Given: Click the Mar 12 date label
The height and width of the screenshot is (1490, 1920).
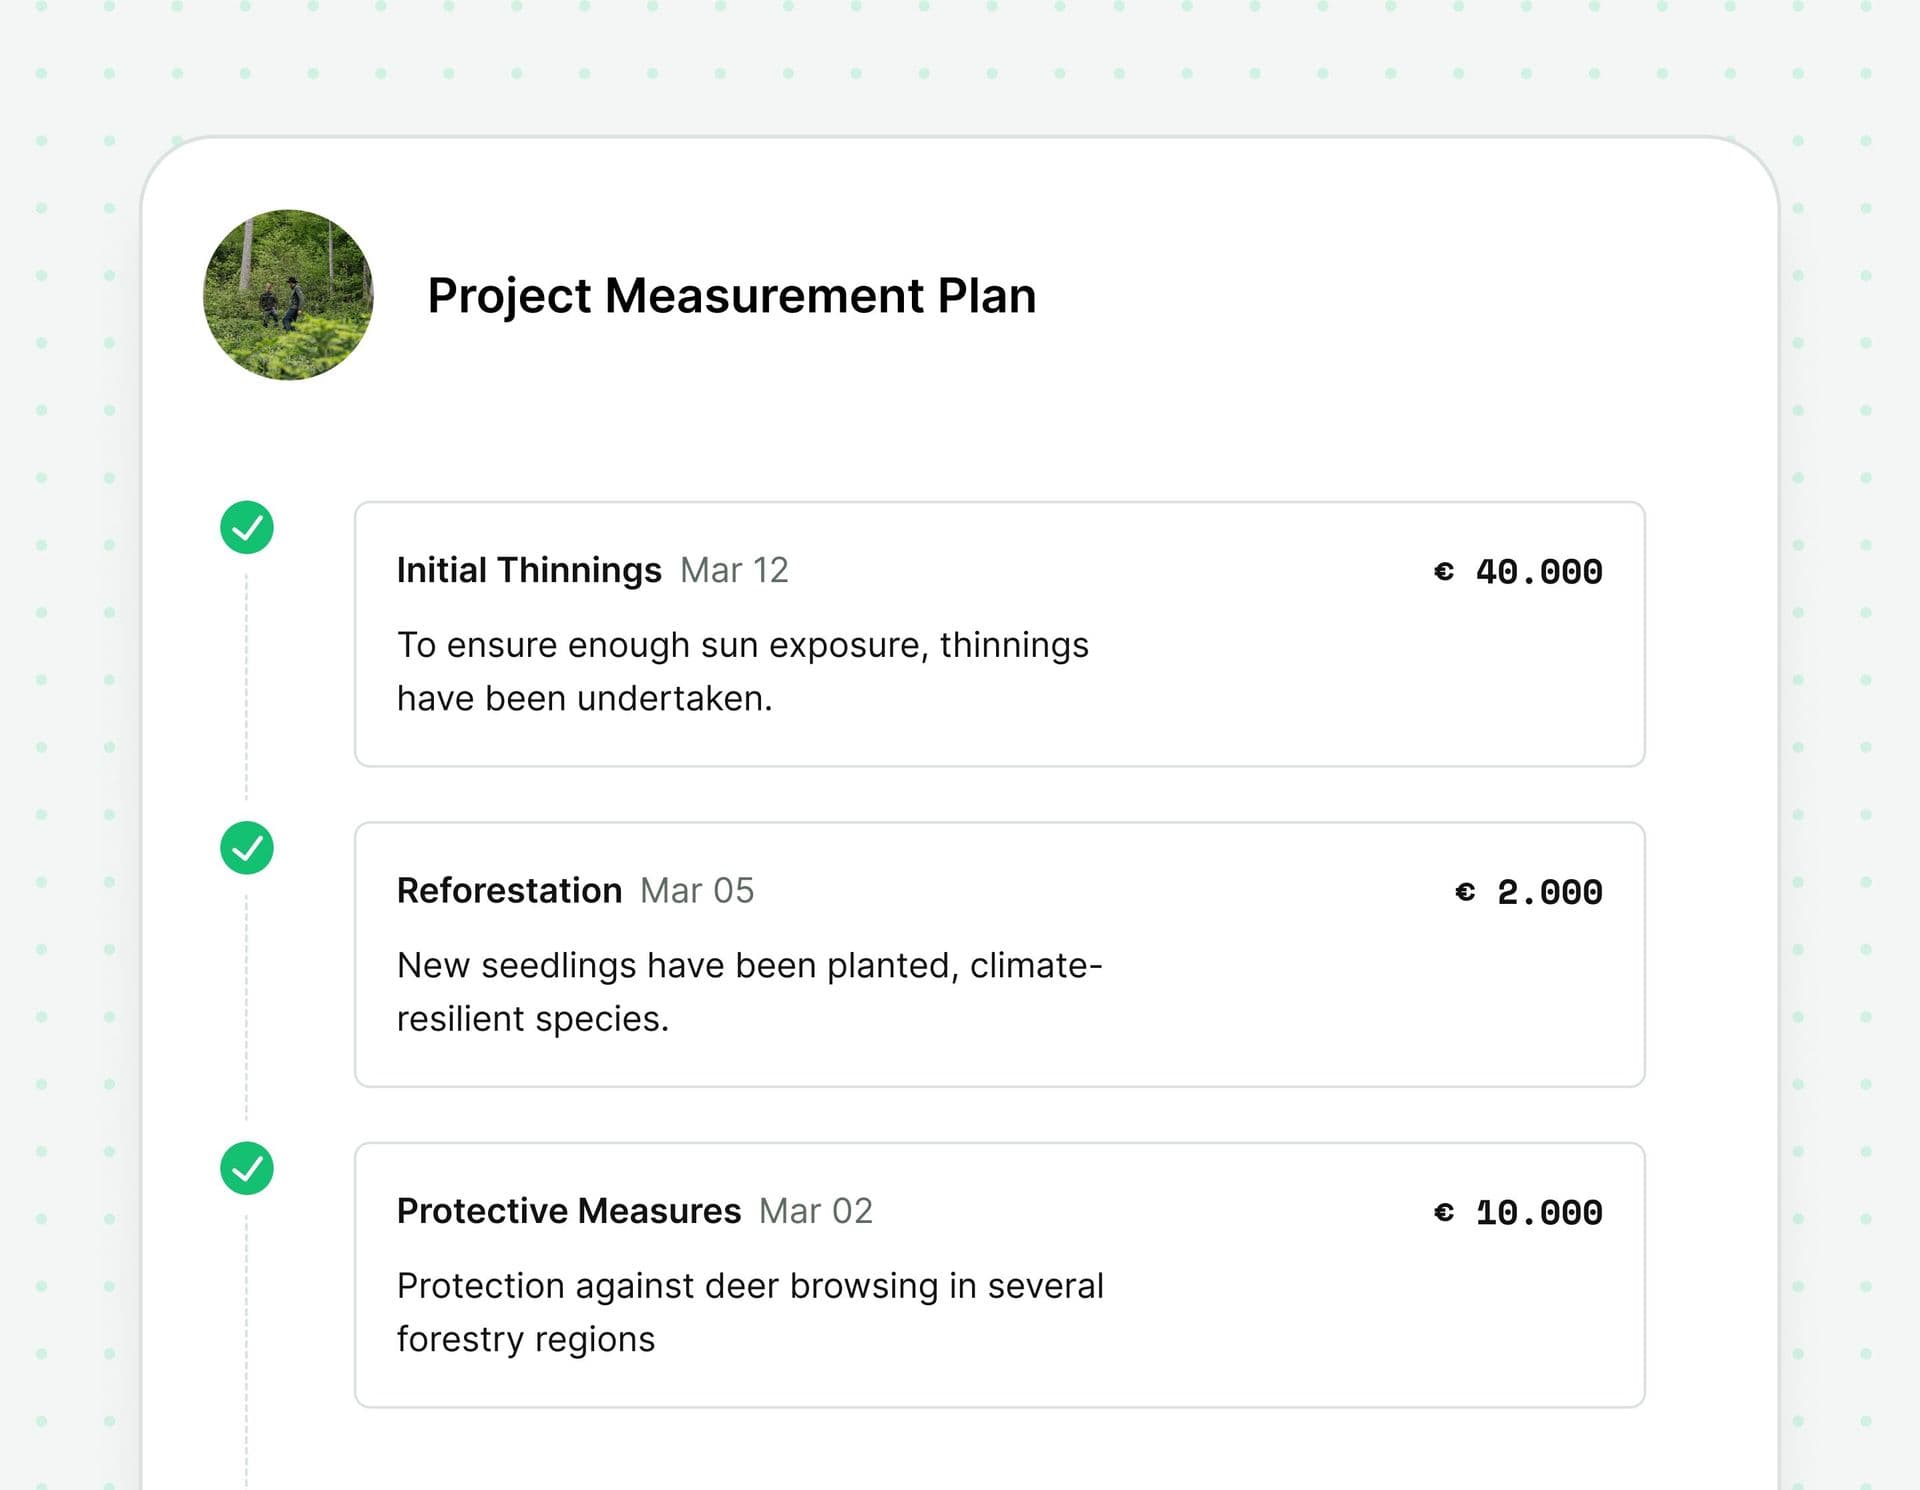Looking at the screenshot, I should (735, 571).
